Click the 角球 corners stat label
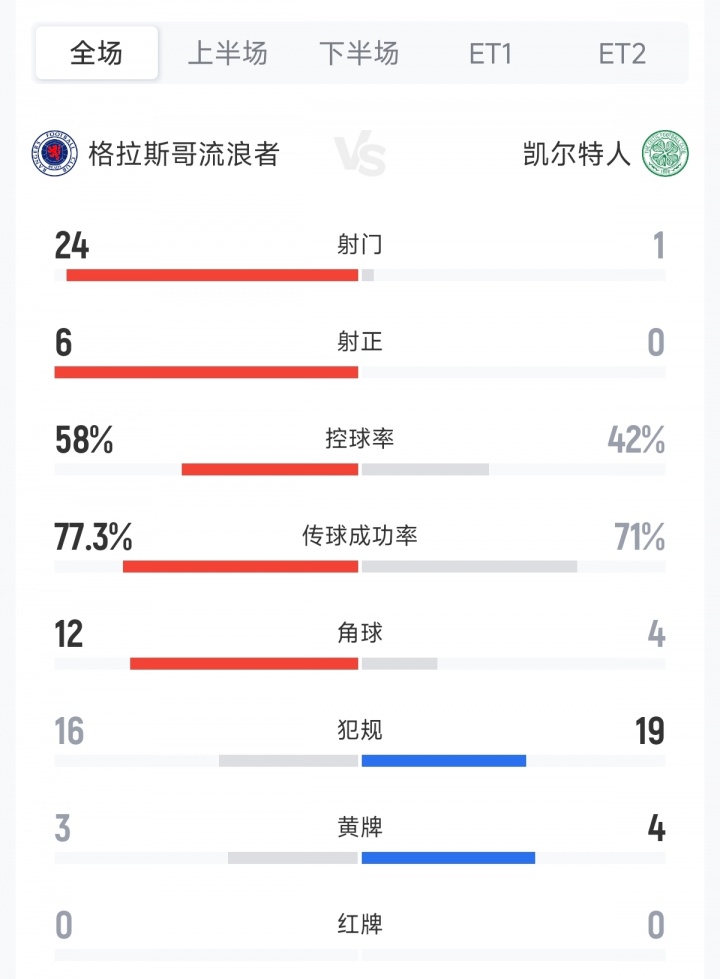720x979 pixels. pyautogui.click(x=360, y=633)
